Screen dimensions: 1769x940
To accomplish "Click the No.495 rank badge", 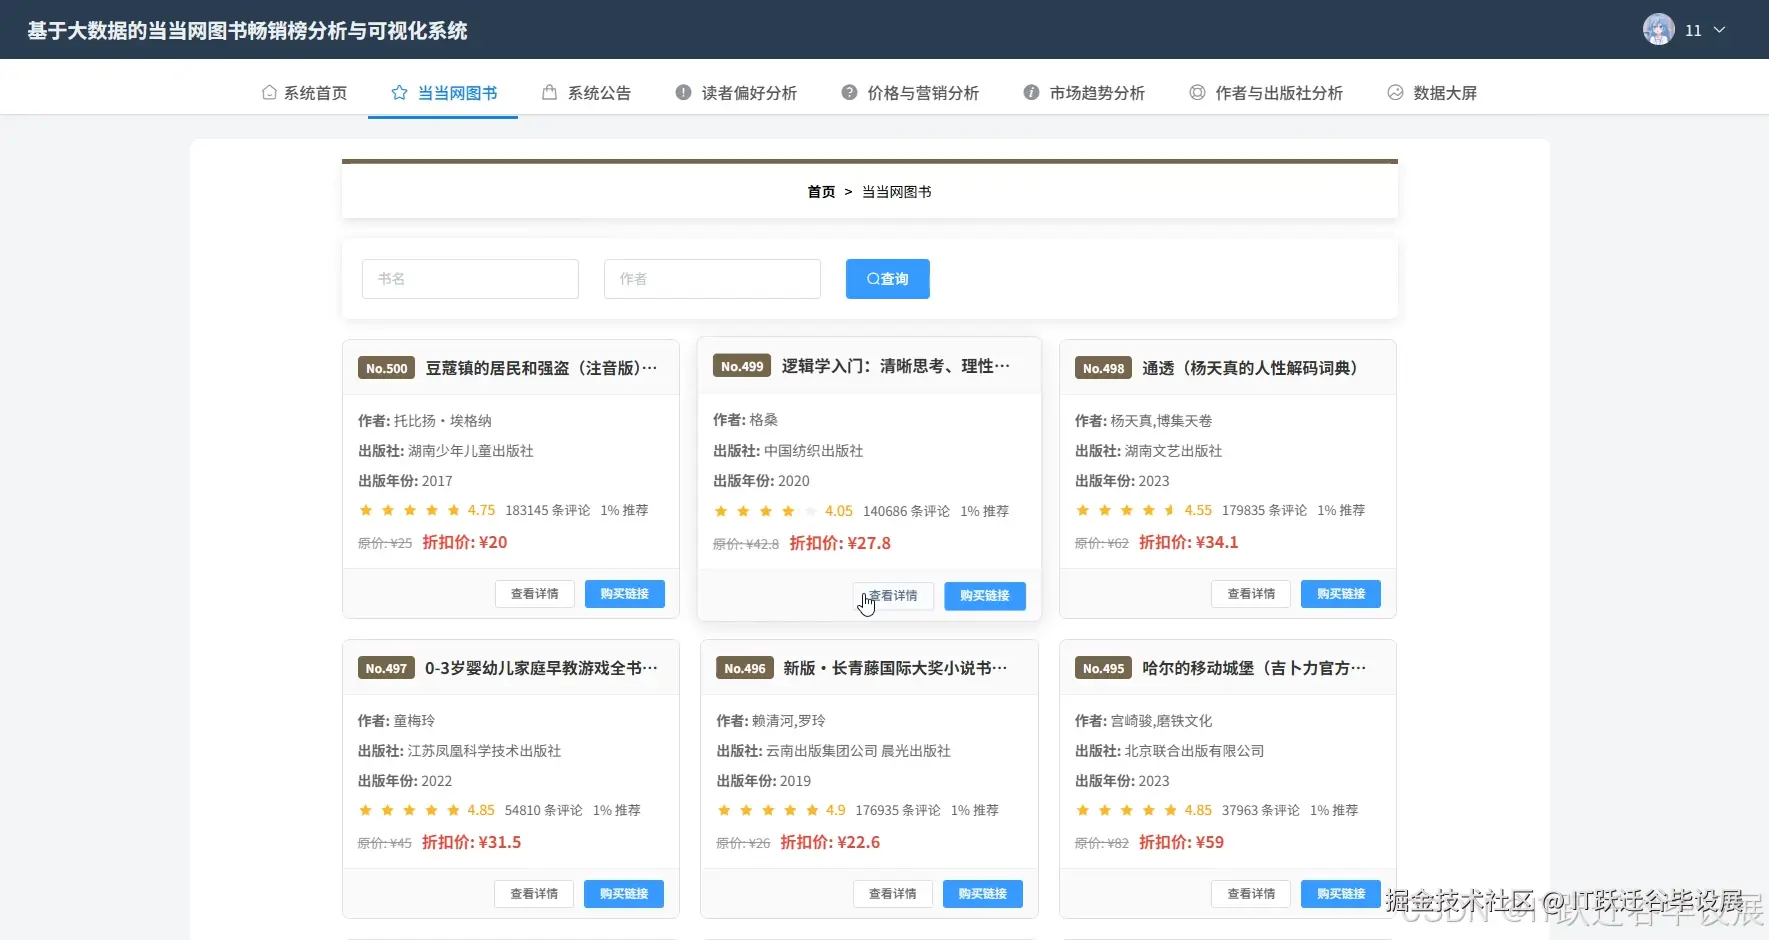I will [1104, 668].
